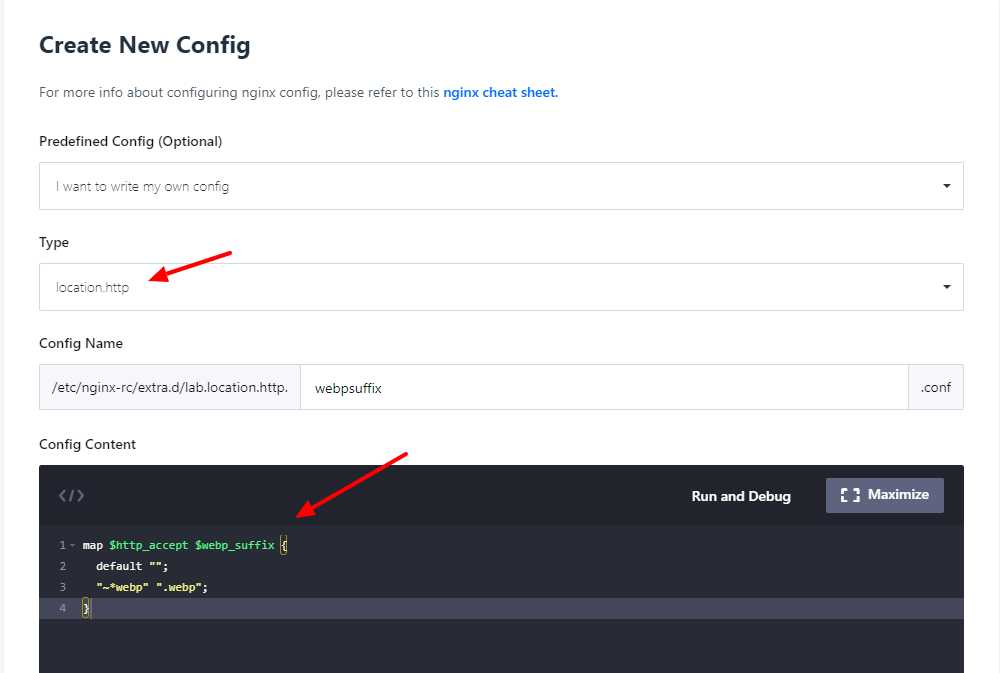Image resolution: width=1000 pixels, height=673 pixels.
Task: Click the code brackets icon in editor header
Action: tap(71, 496)
